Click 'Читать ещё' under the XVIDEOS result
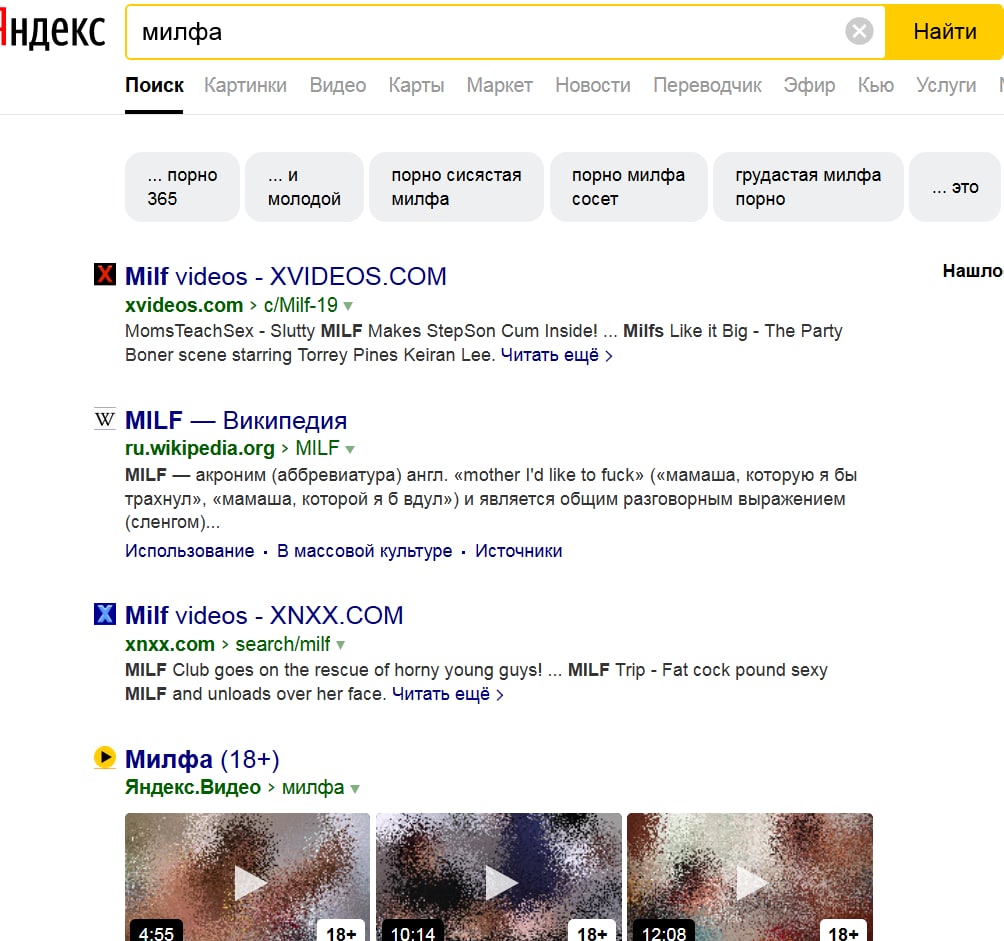Image resolution: width=1004 pixels, height=941 pixels. [556, 355]
